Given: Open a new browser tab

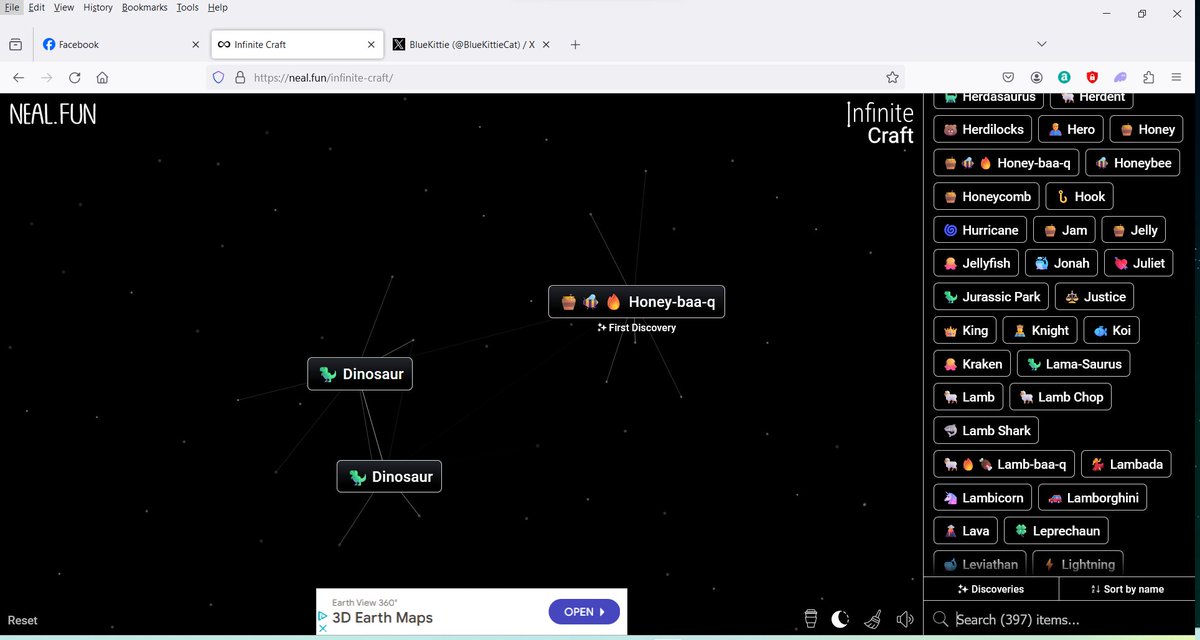Looking at the screenshot, I should point(575,44).
